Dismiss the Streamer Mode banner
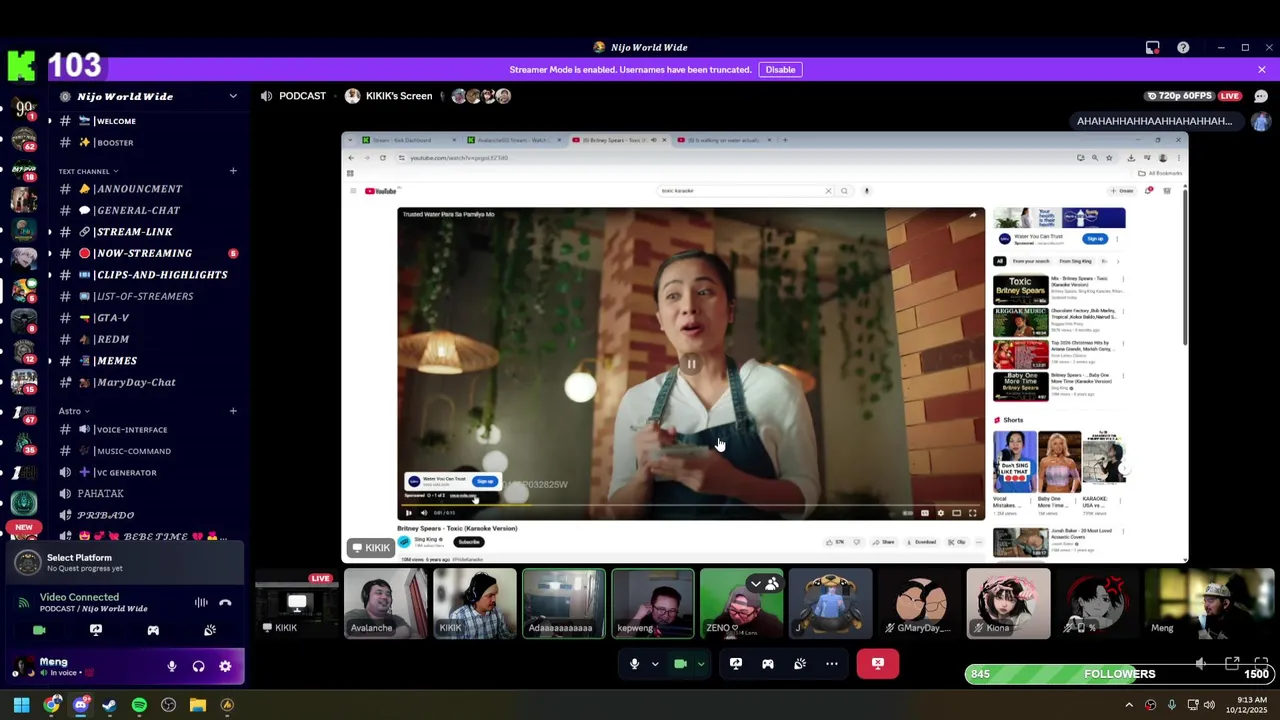This screenshot has height=720, width=1280. (1262, 70)
